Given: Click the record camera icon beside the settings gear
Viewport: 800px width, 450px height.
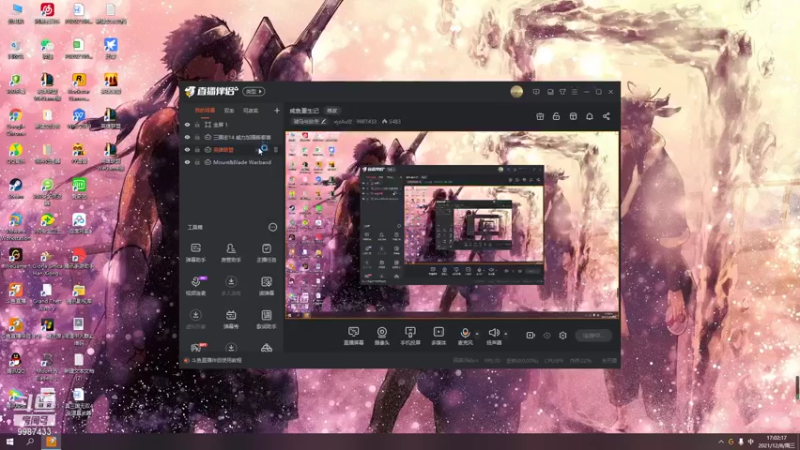Looking at the screenshot, I should [531, 335].
